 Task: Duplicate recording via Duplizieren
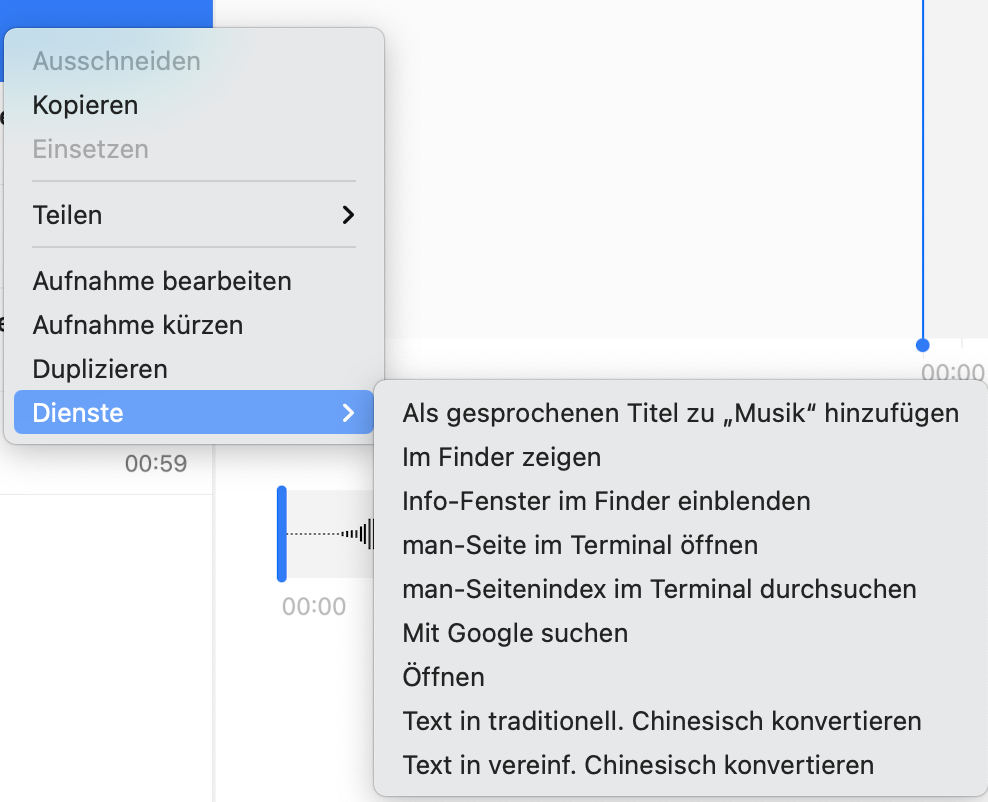pos(100,369)
